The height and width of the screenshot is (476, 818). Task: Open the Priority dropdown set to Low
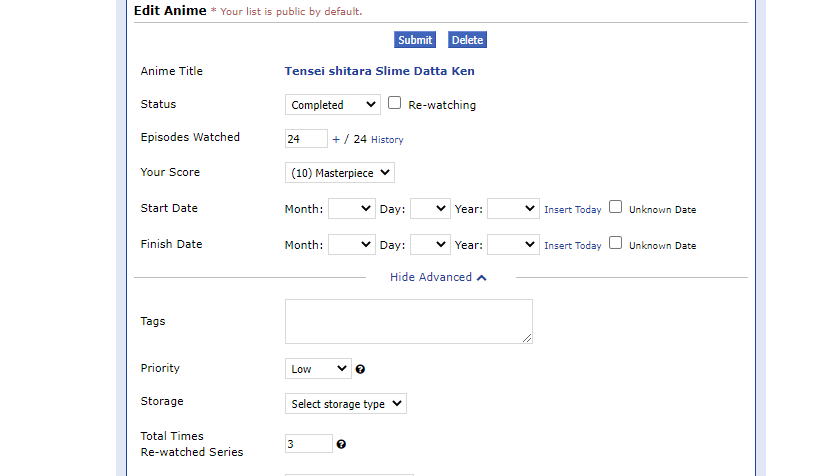[318, 369]
